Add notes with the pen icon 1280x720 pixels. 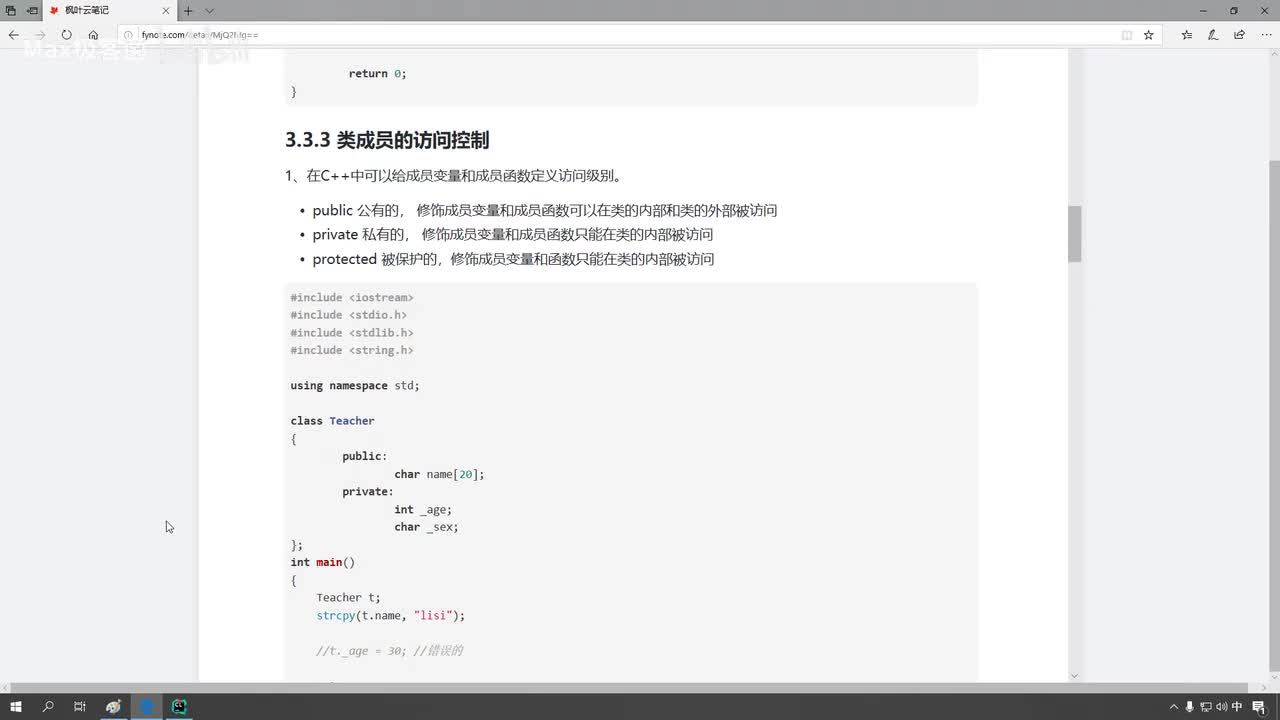point(1213,34)
